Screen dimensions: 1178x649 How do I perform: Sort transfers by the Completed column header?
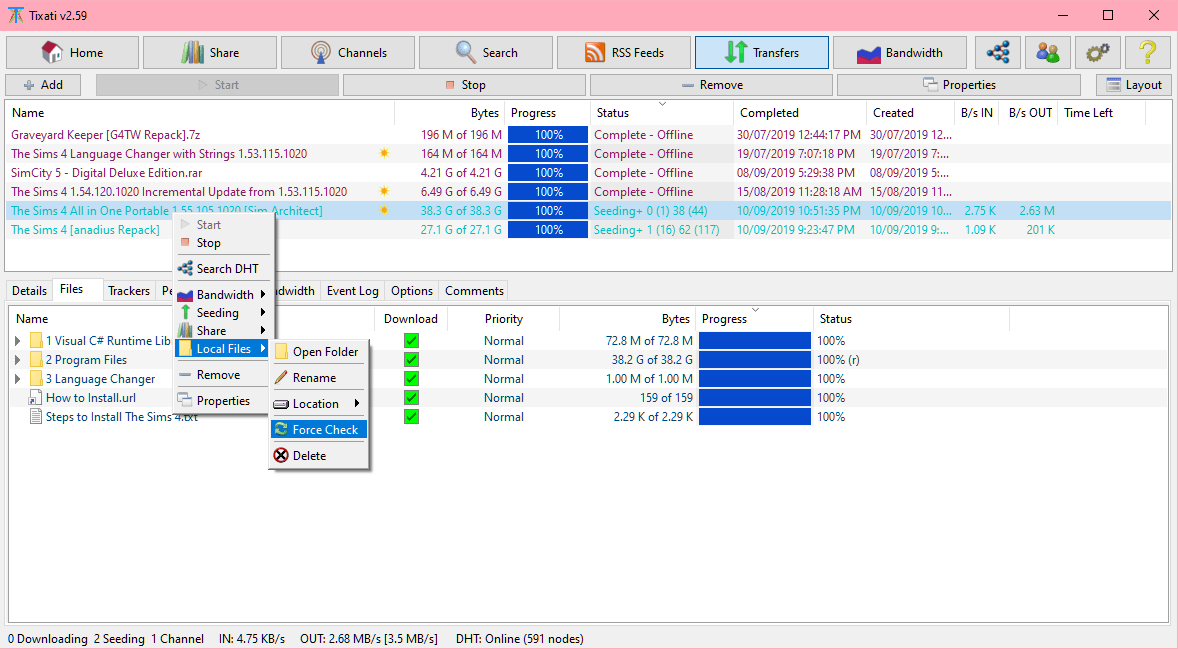tap(799, 113)
